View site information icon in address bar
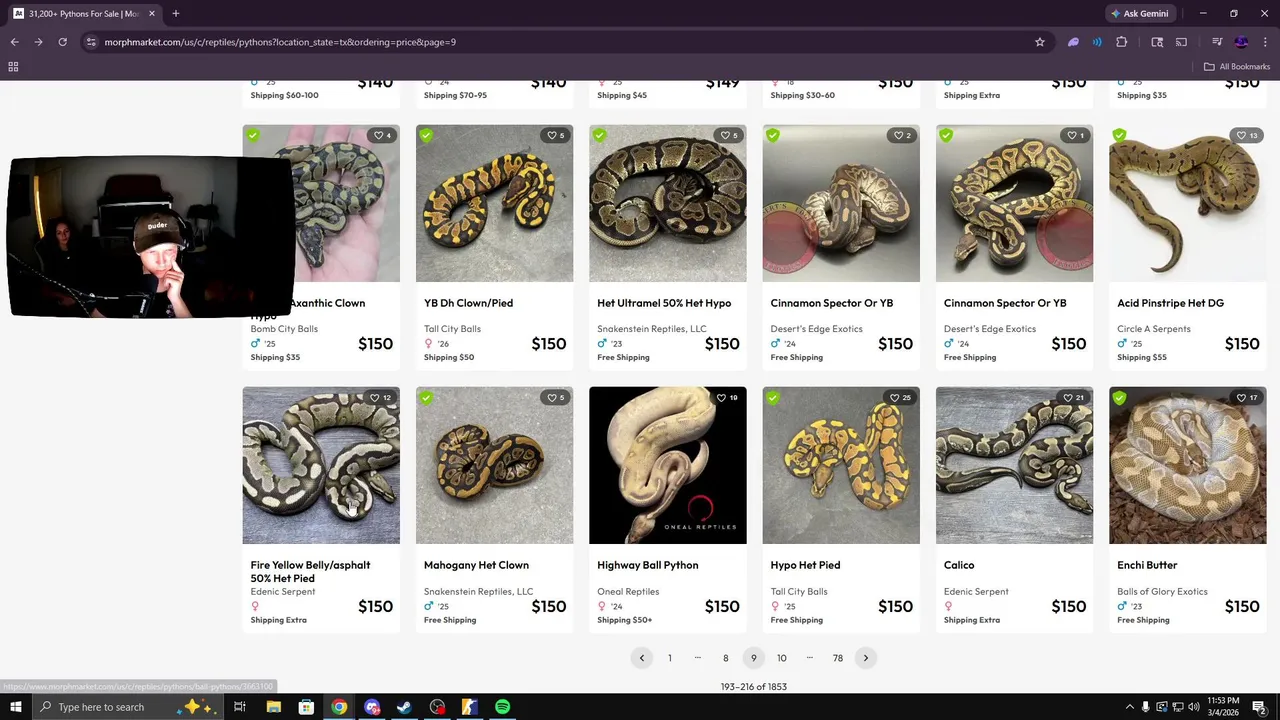Image resolution: width=1280 pixels, height=720 pixels. pos(91,42)
